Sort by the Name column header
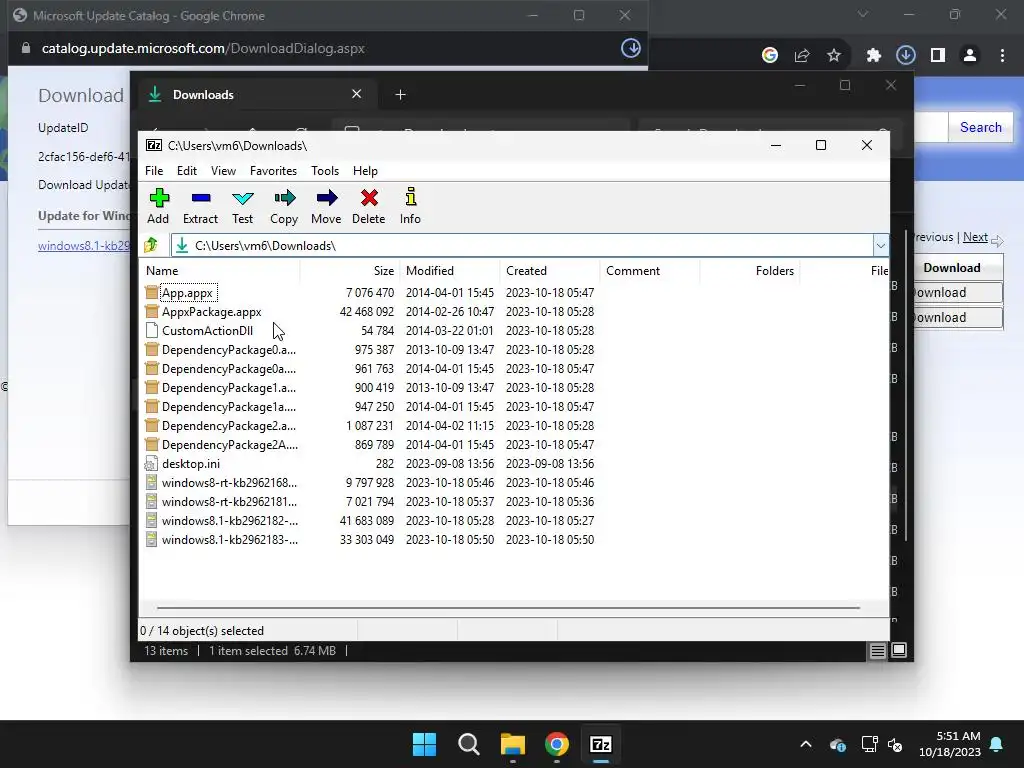1024x768 pixels. point(221,270)
